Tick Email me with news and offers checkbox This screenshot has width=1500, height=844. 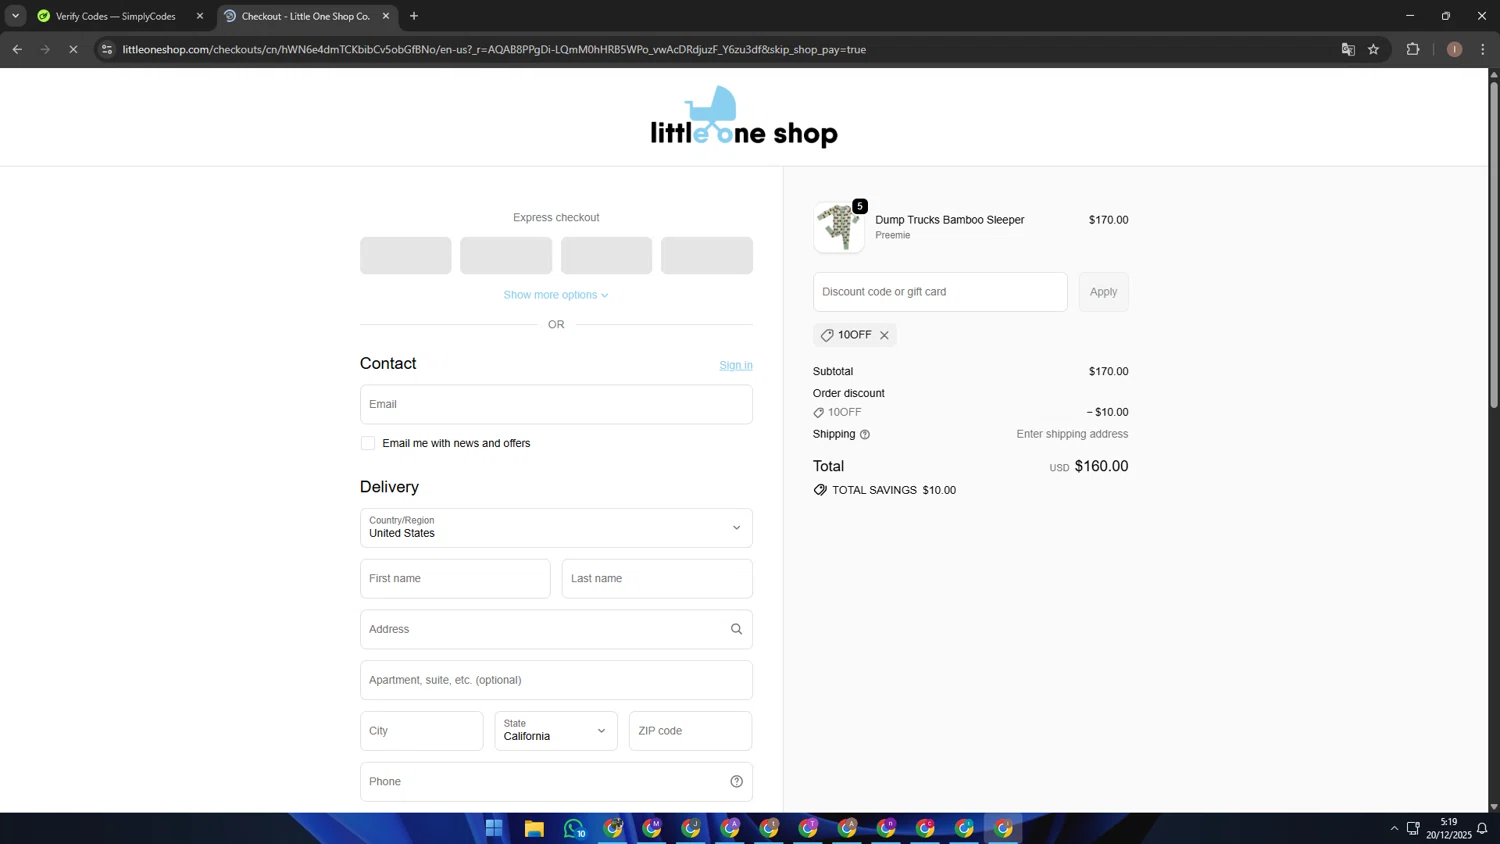368,443
